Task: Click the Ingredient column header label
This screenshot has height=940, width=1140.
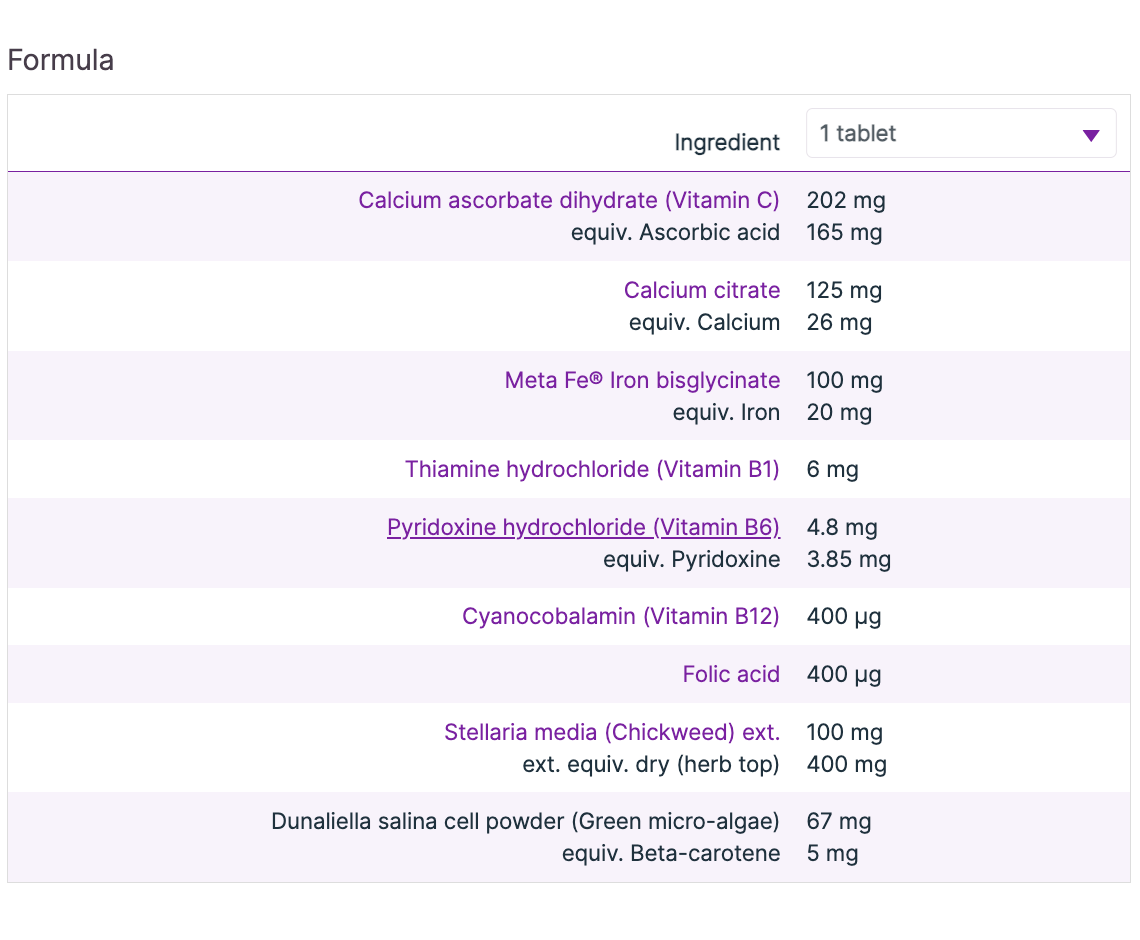Action: 727,142
